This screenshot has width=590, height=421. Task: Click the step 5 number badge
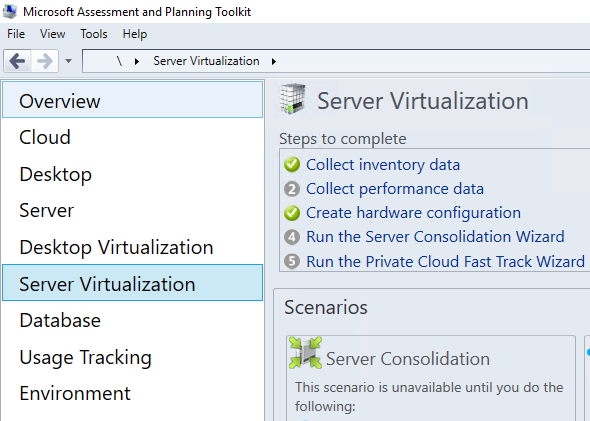[292, 261]
